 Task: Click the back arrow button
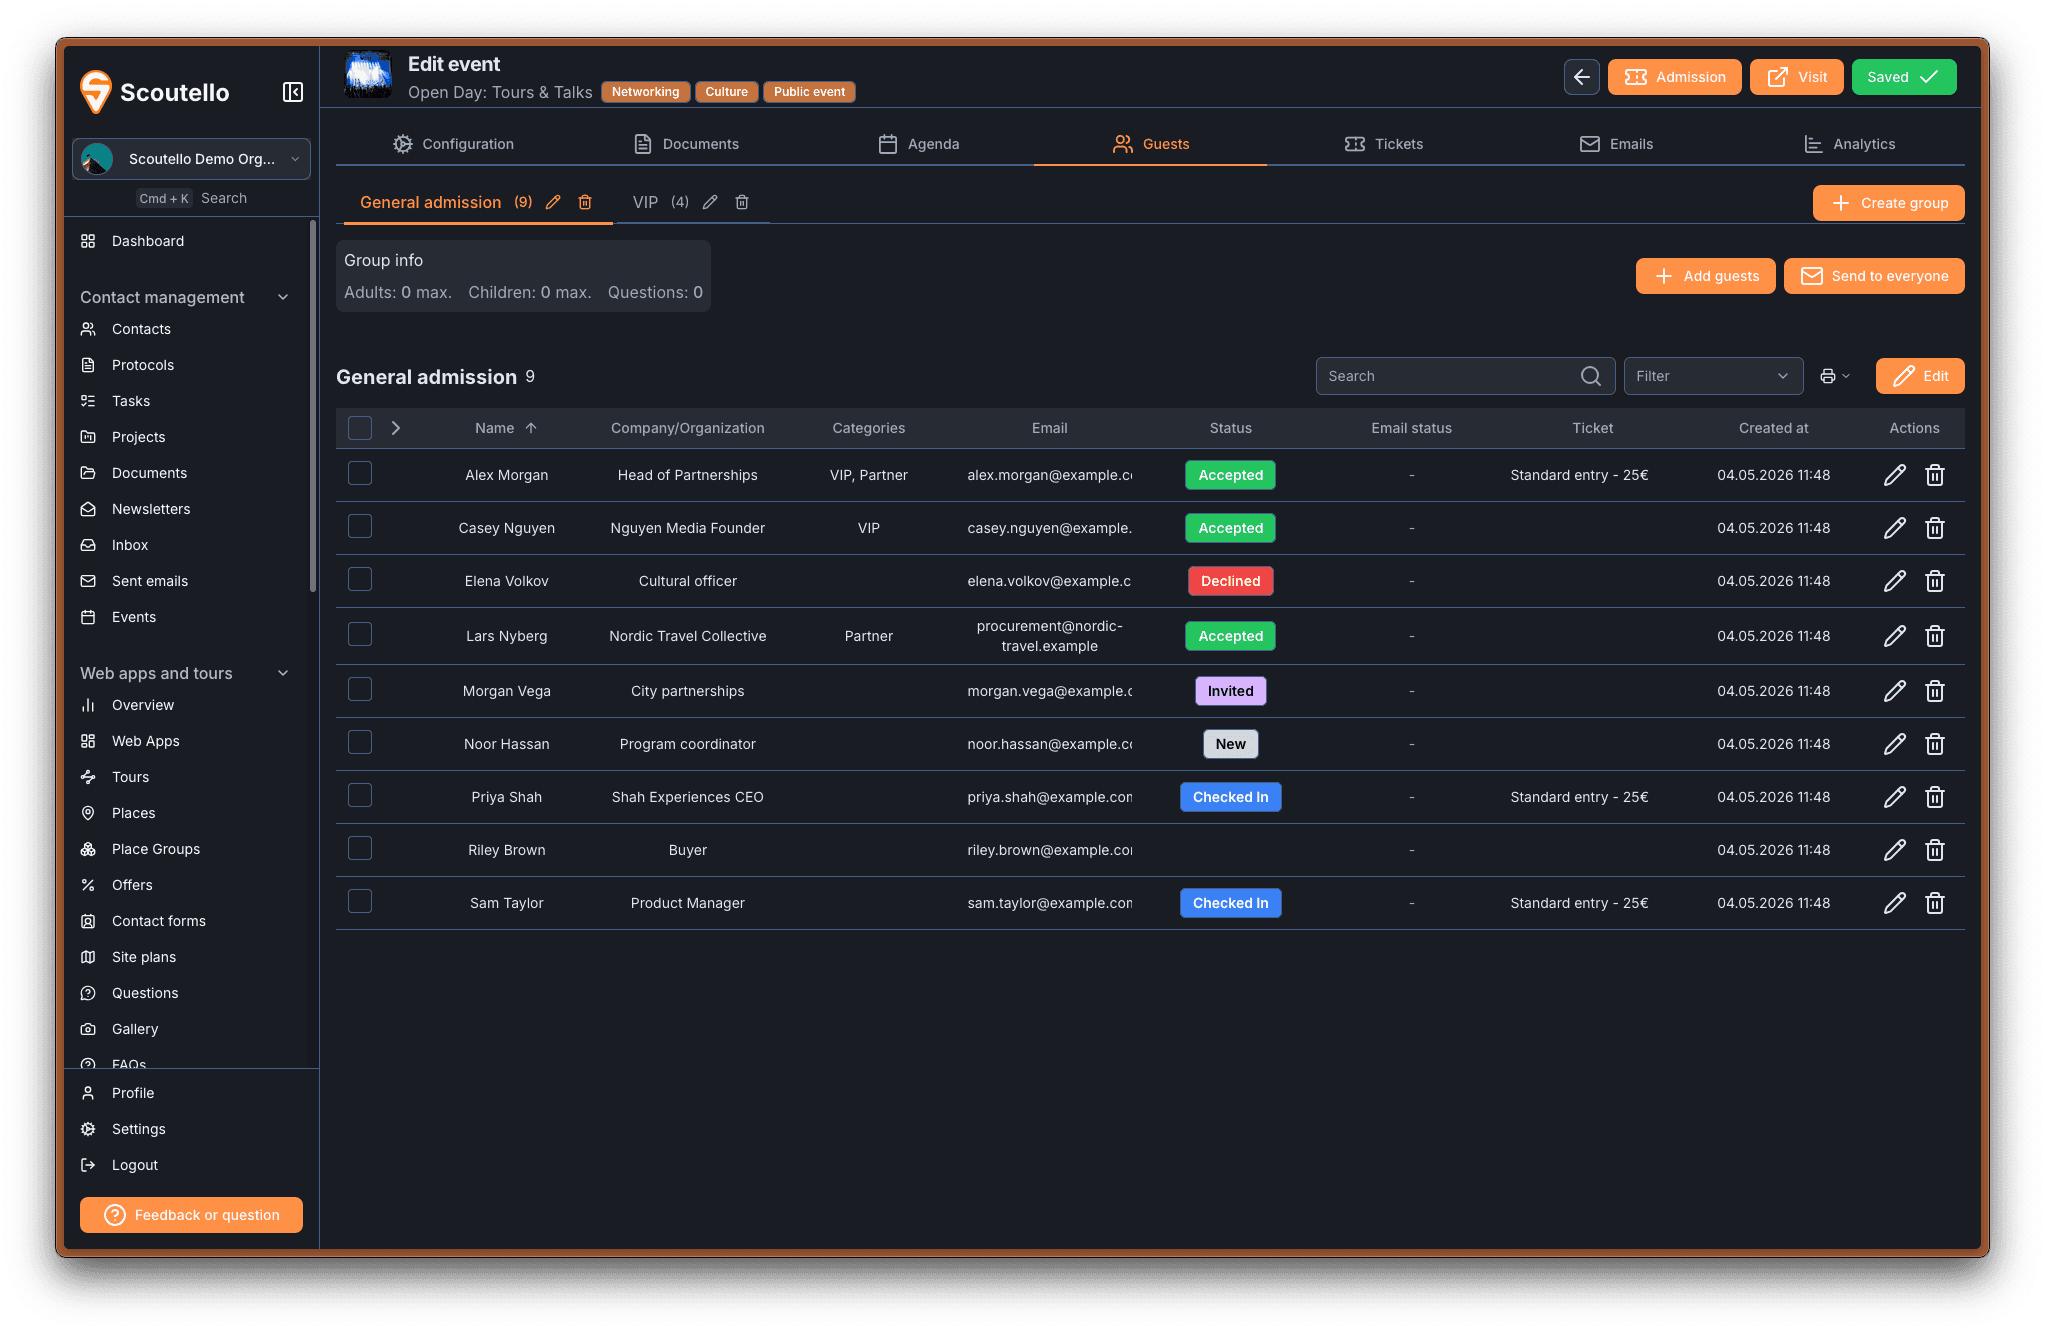[x=1581, y=77]
